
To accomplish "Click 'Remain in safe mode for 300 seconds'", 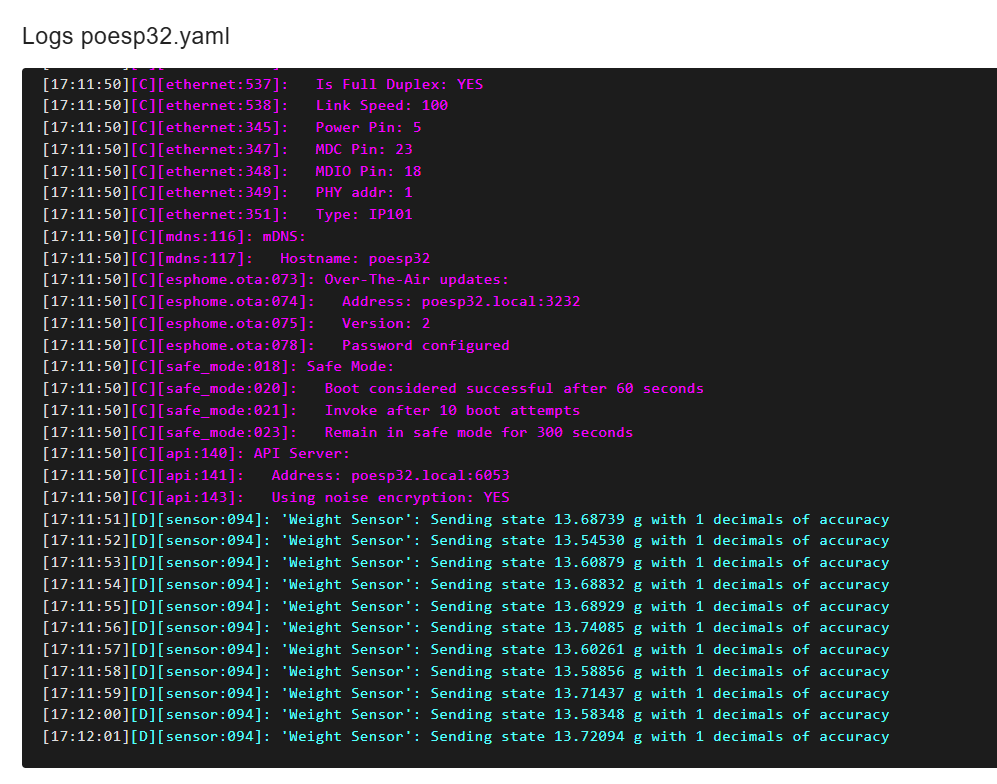I will pyautogui.click(x=479, y=432).
